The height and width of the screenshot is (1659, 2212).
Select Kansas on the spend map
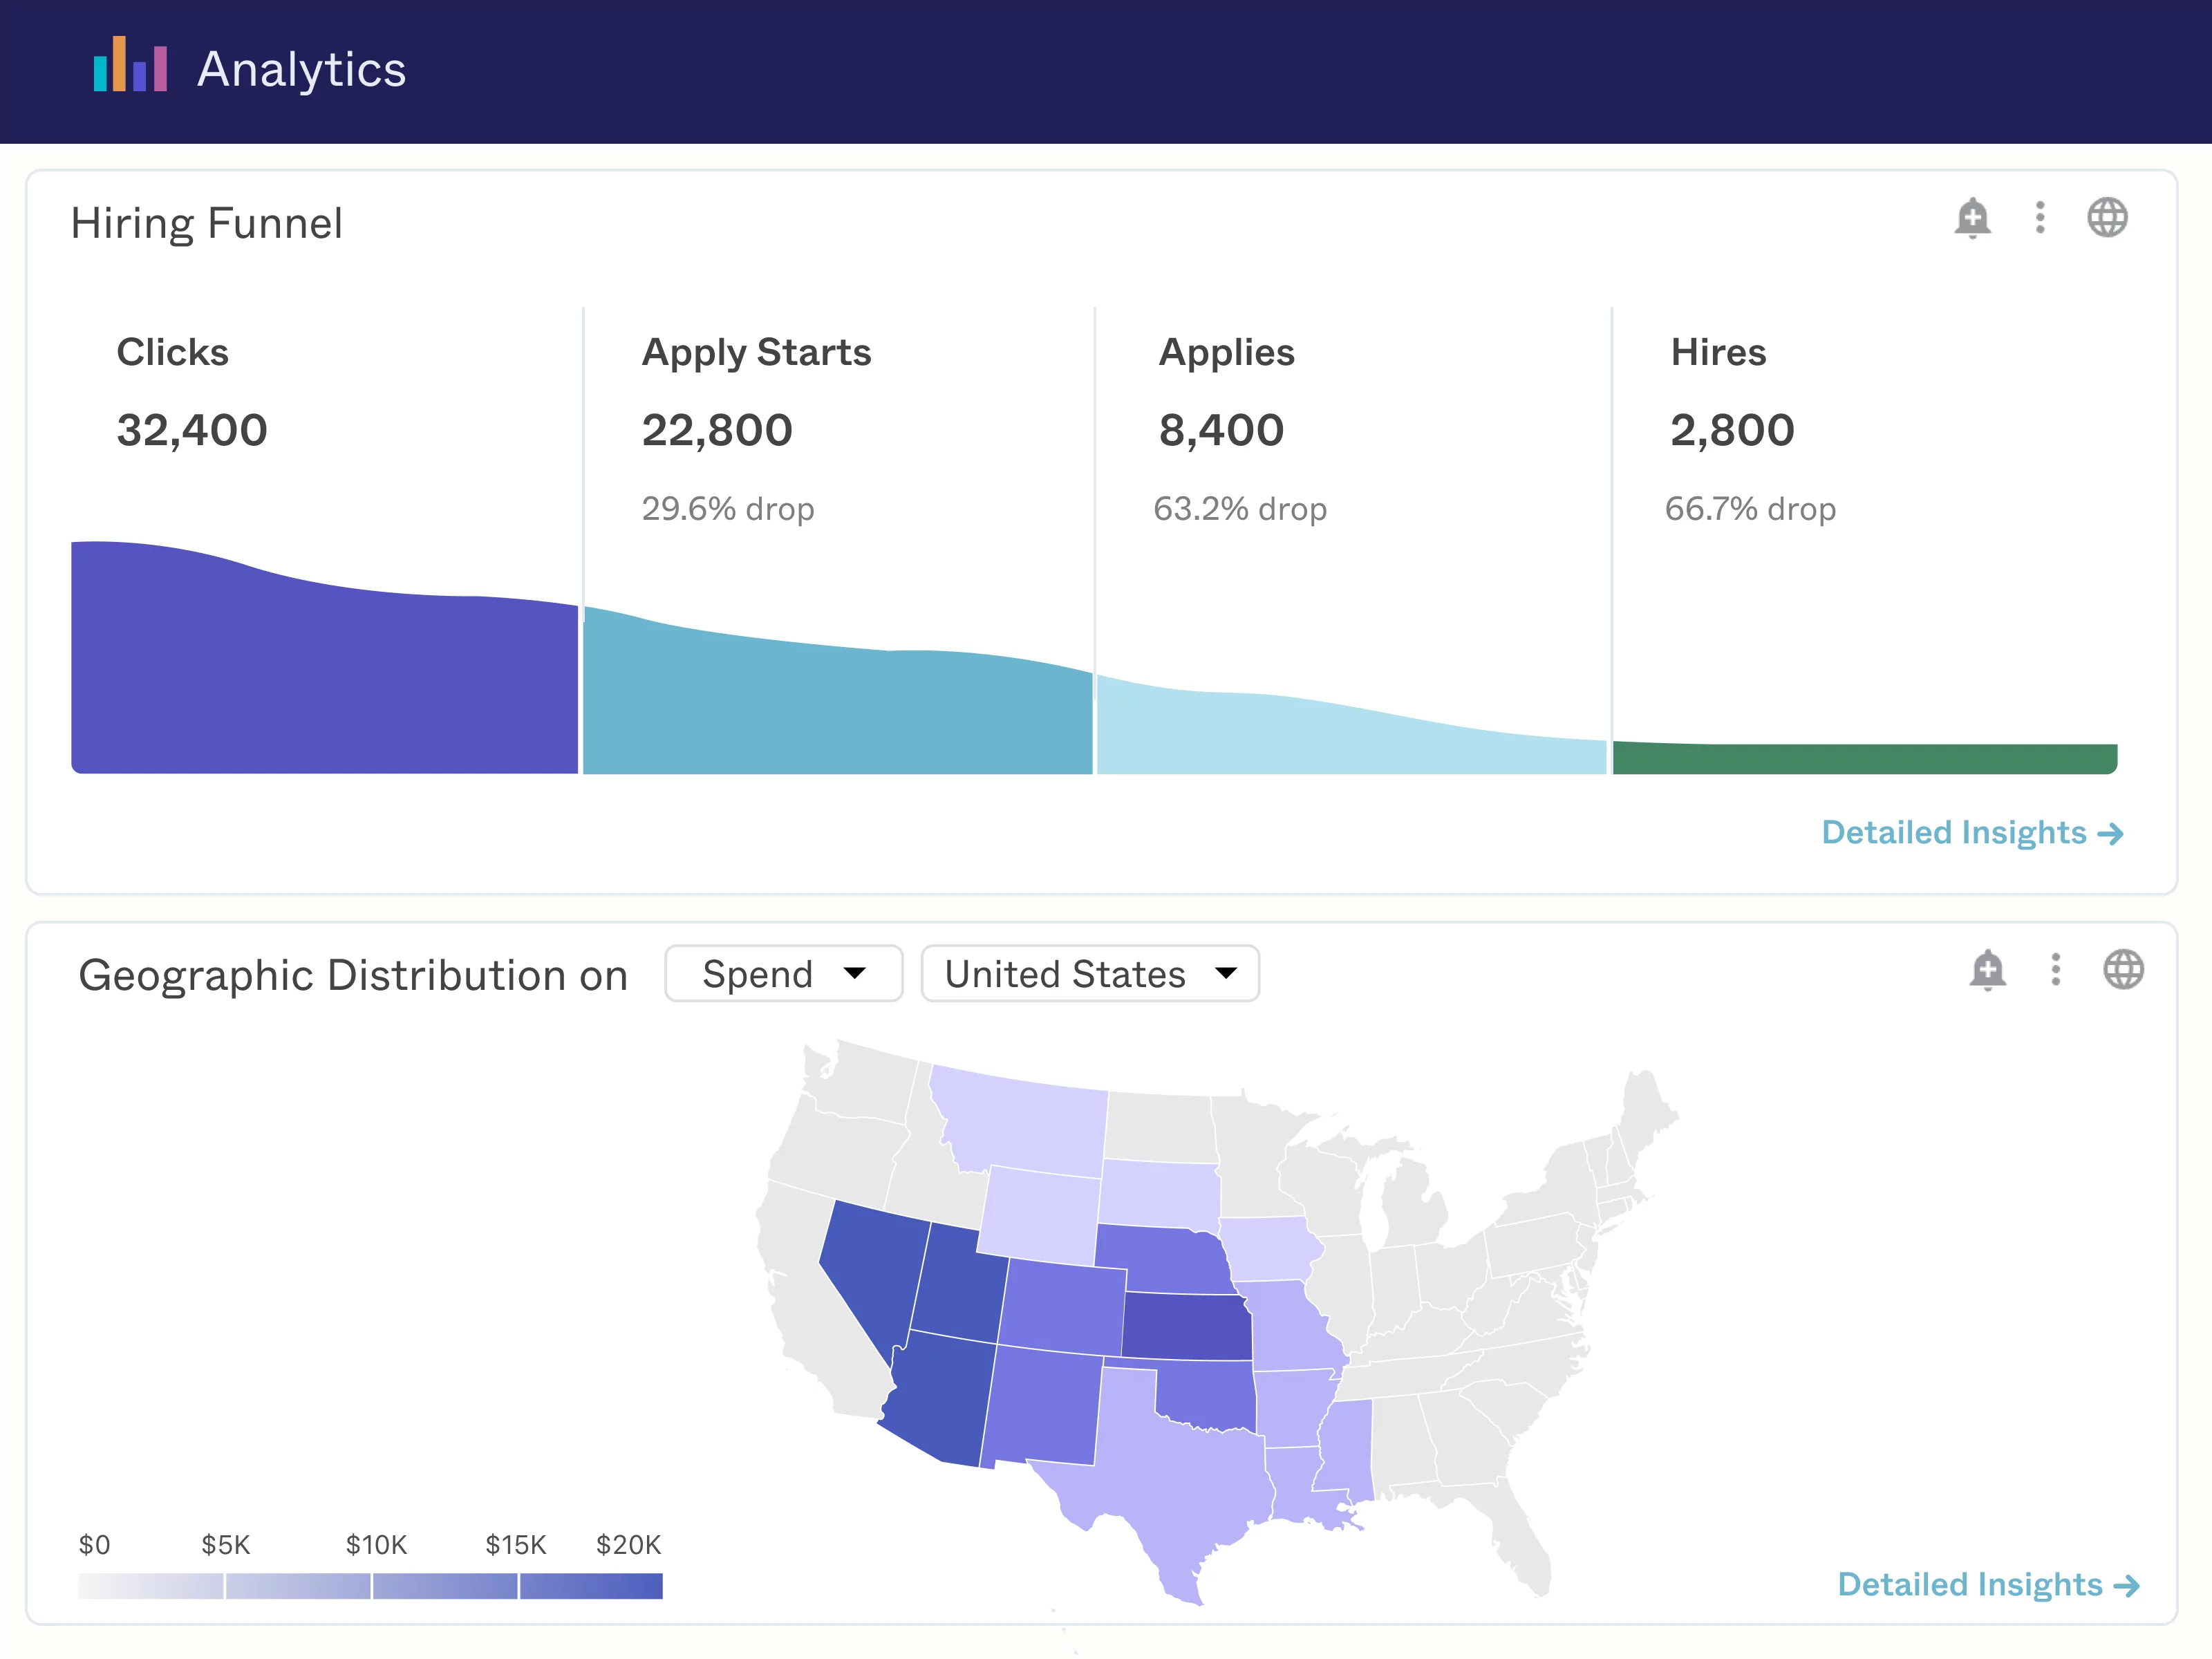1188,1326
